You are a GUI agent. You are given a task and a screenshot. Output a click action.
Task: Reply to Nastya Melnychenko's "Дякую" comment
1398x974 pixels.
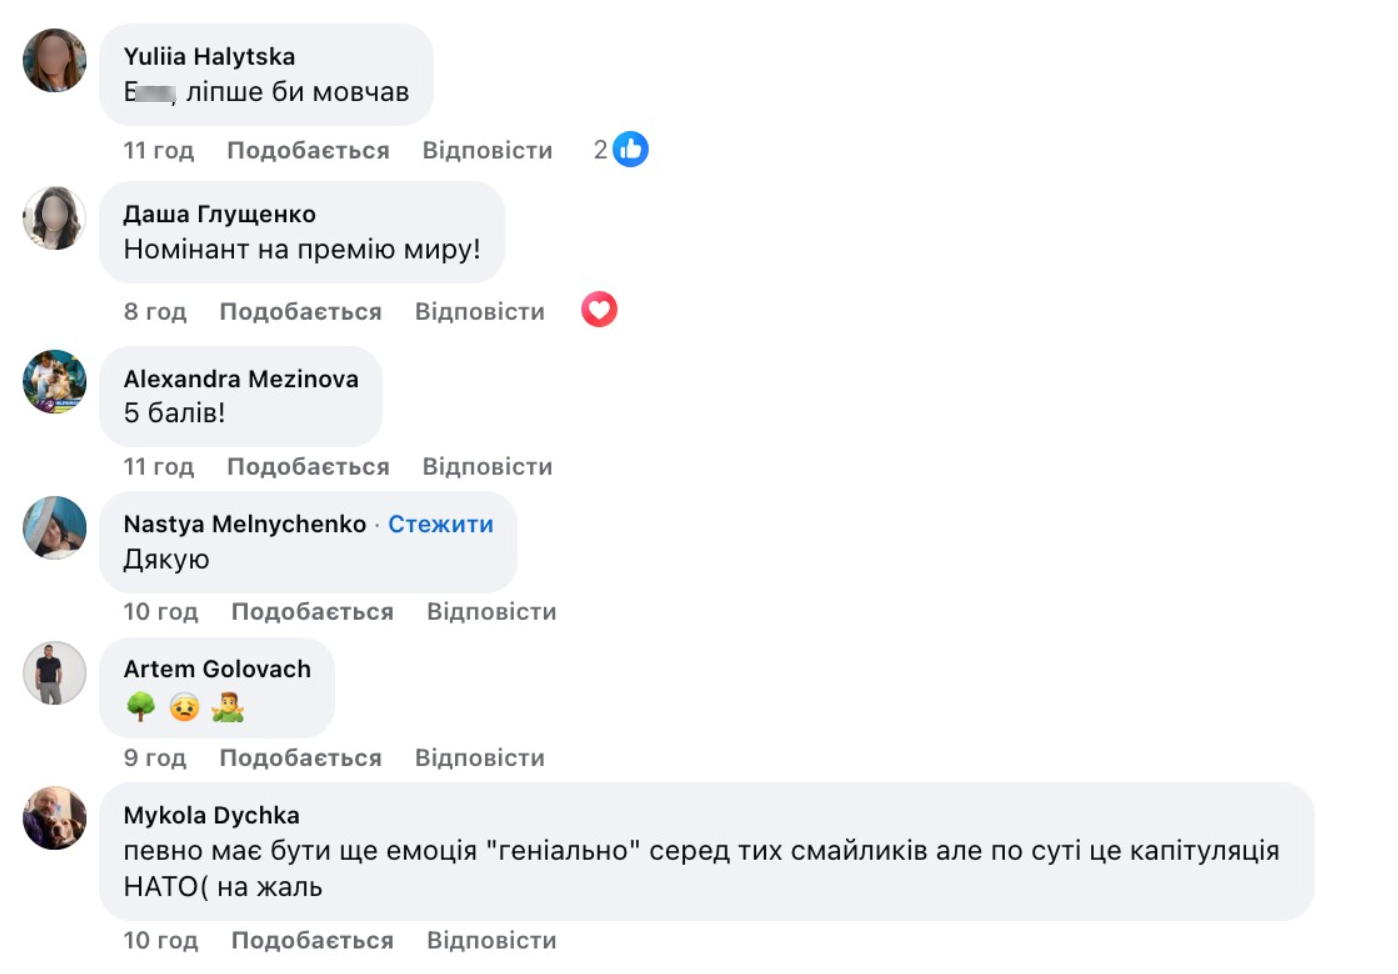pos(491,612)
